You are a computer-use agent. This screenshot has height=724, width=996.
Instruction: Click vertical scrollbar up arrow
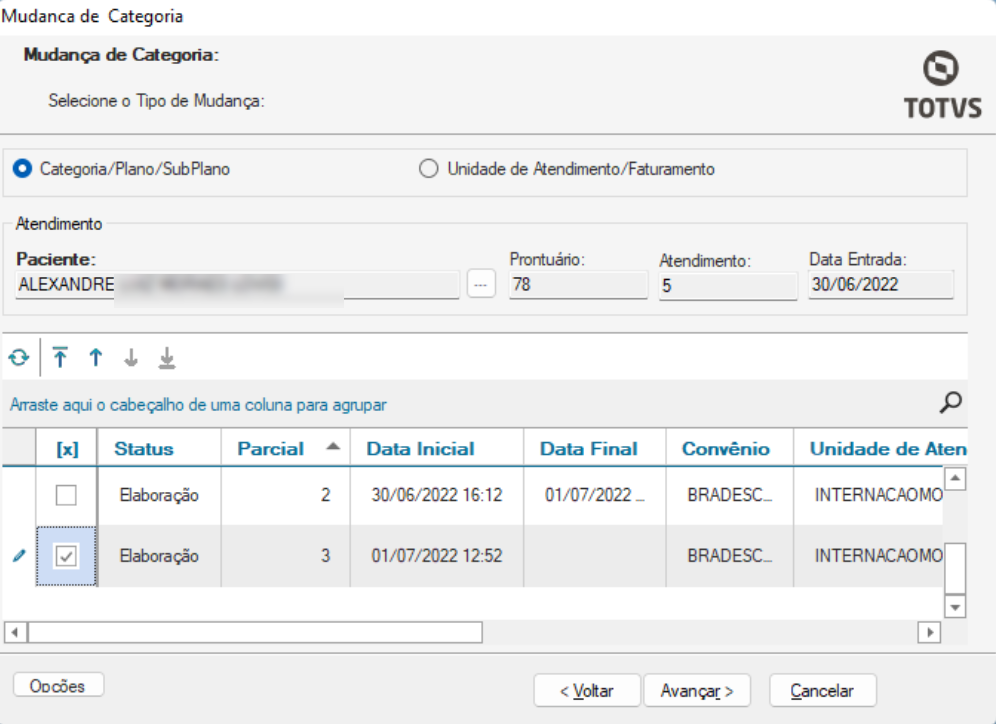click(955, 478)
